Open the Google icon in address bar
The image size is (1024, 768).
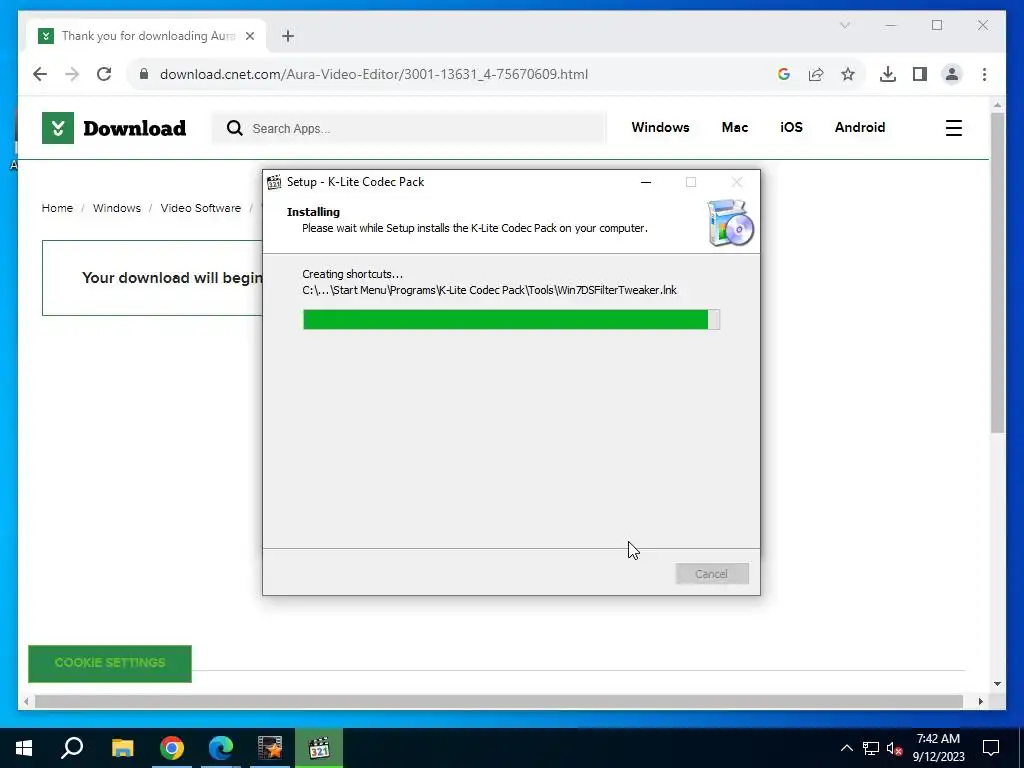(x=784, y=74)
